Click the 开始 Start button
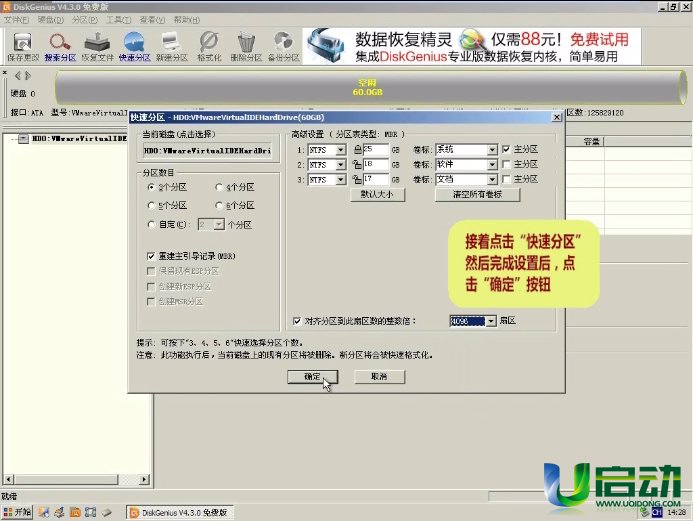The image size is (693, 521). (x=17, y=512)
